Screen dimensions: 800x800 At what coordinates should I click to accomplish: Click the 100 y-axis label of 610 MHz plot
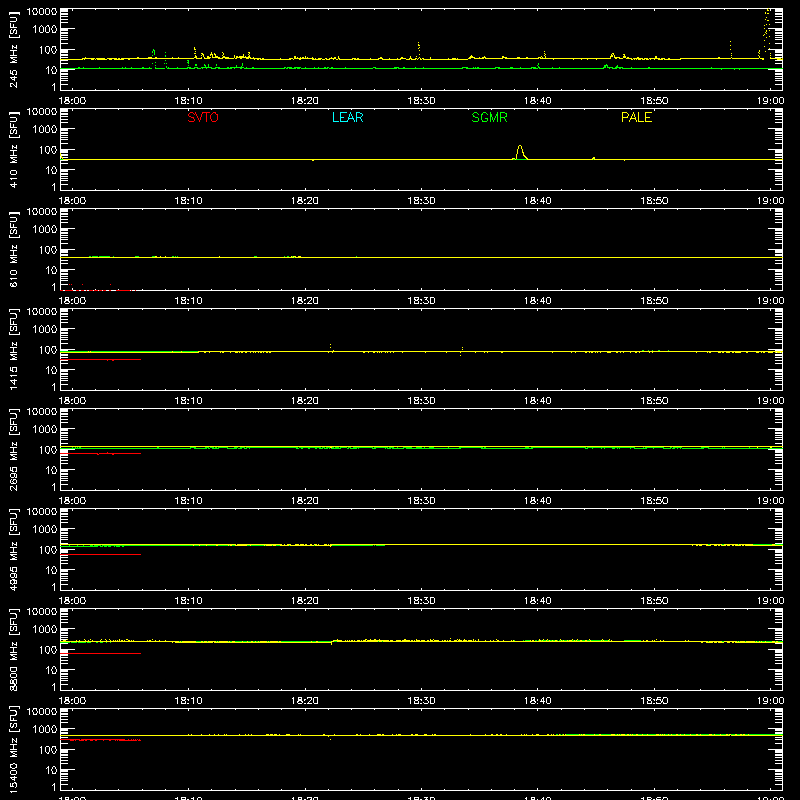coord(48,250)
